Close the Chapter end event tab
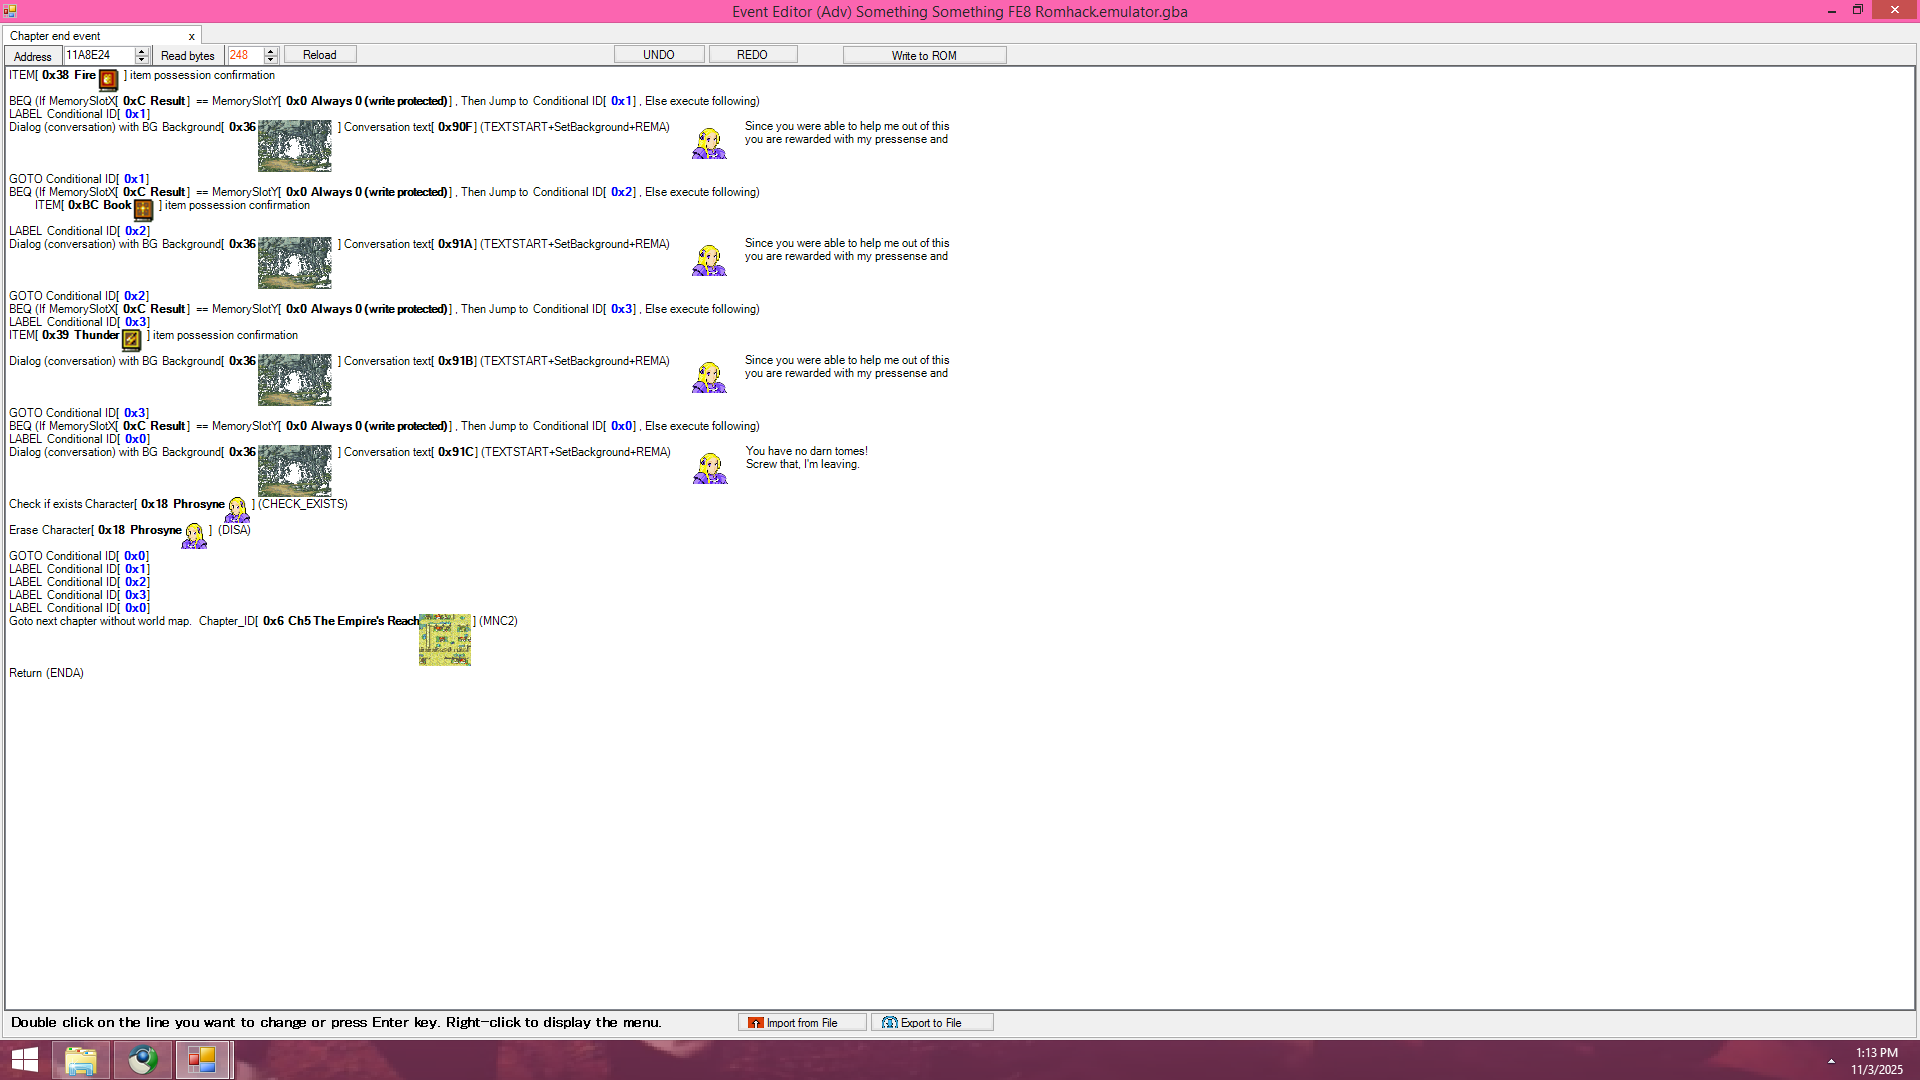The image size is (1920, 1080). pyautogui.click(x=191, y=36)
